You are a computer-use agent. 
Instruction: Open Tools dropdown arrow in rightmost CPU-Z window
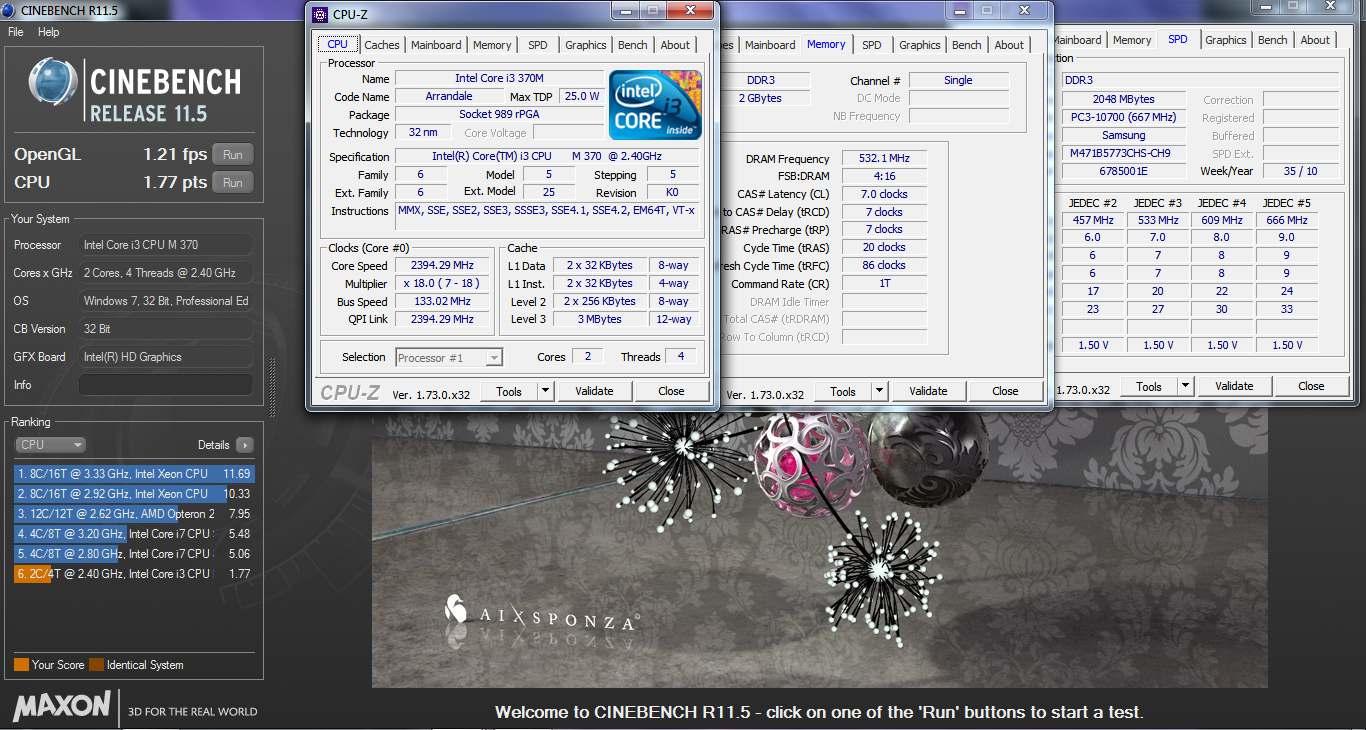1186,386
